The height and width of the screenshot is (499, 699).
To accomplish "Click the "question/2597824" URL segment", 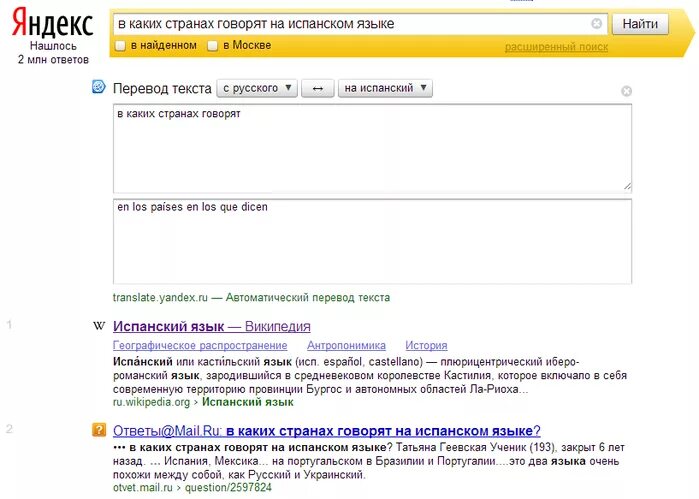I will click(228, 487).
